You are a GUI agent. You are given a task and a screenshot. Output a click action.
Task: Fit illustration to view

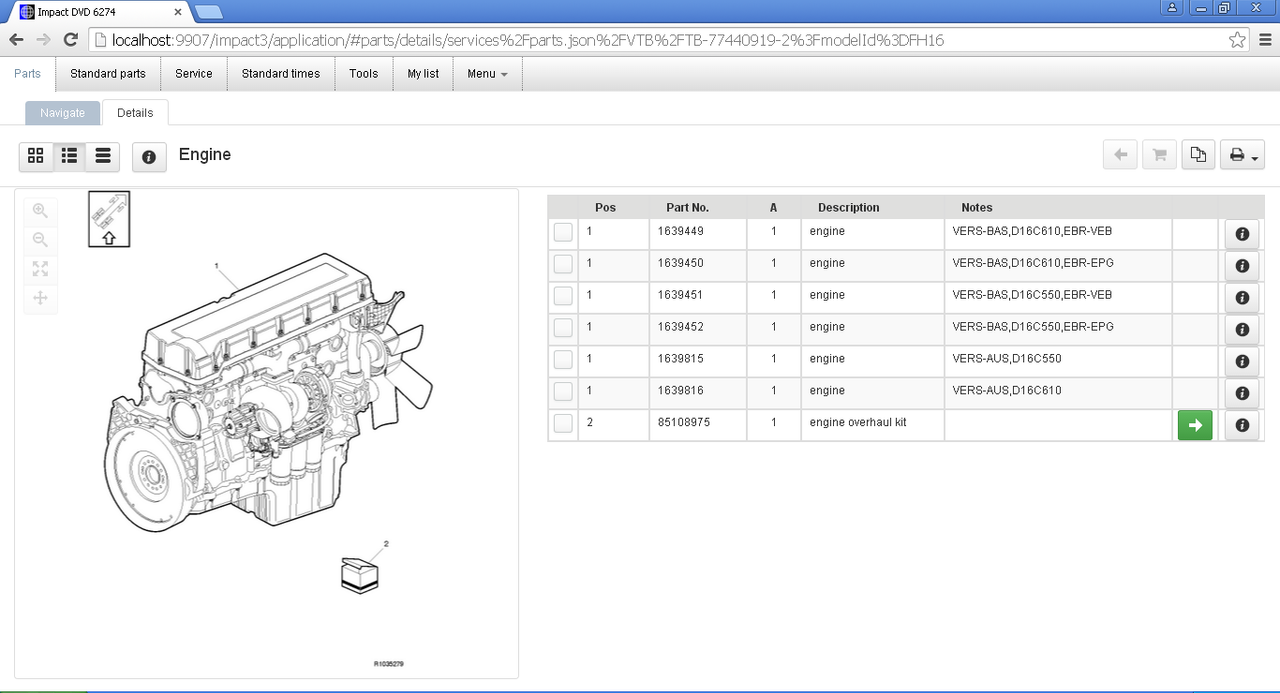(x=40, y=269)
